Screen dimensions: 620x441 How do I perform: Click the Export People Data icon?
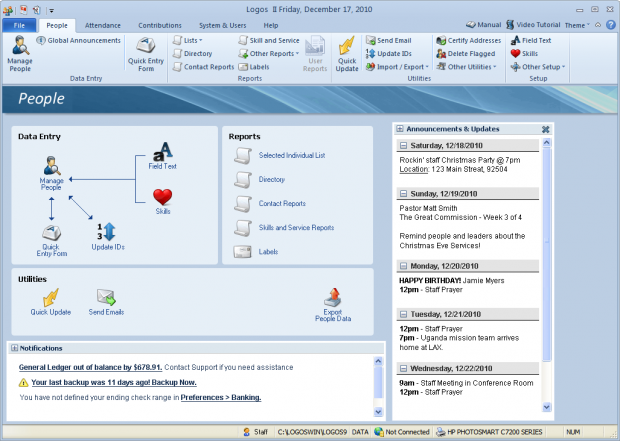[333, 297]
